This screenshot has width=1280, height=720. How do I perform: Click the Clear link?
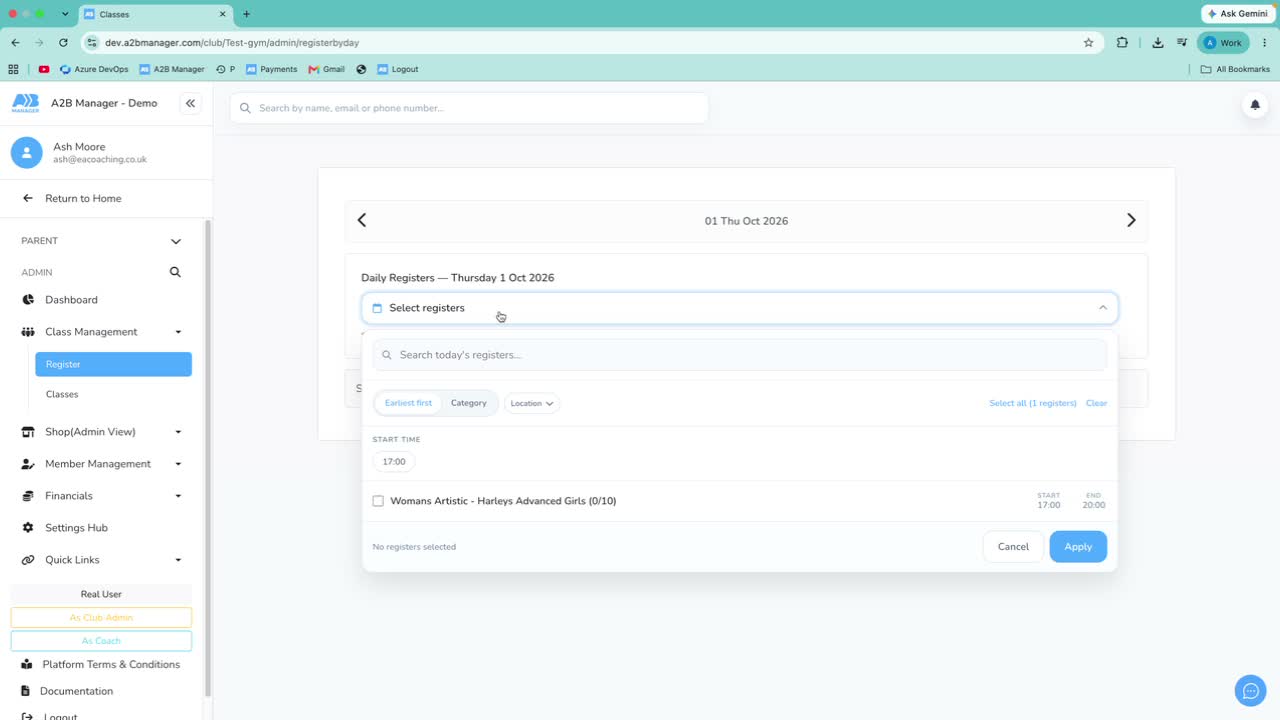[x=1096, y=403]
